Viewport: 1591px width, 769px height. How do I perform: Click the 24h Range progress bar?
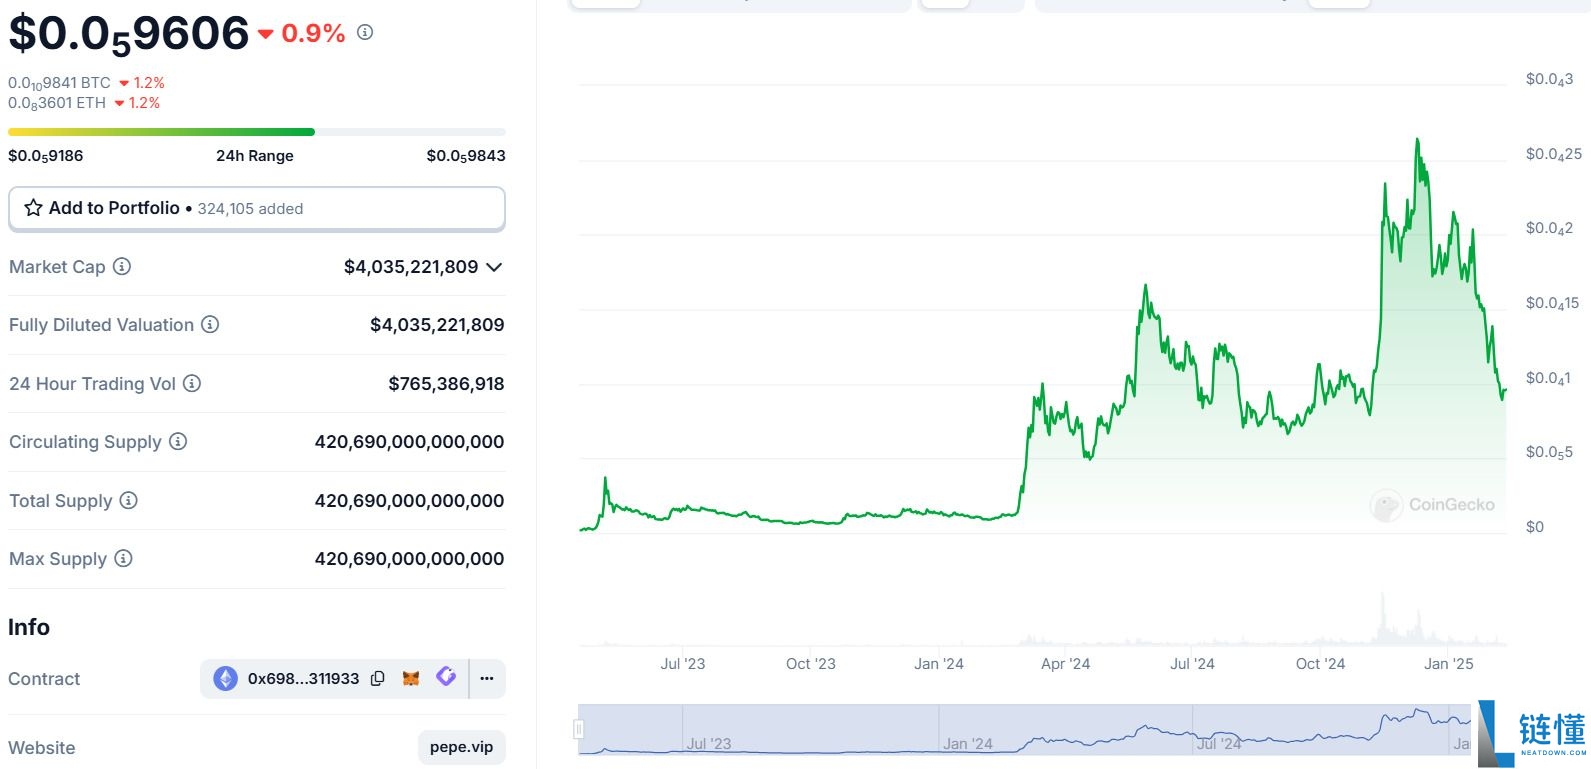[x=256, y=132]
